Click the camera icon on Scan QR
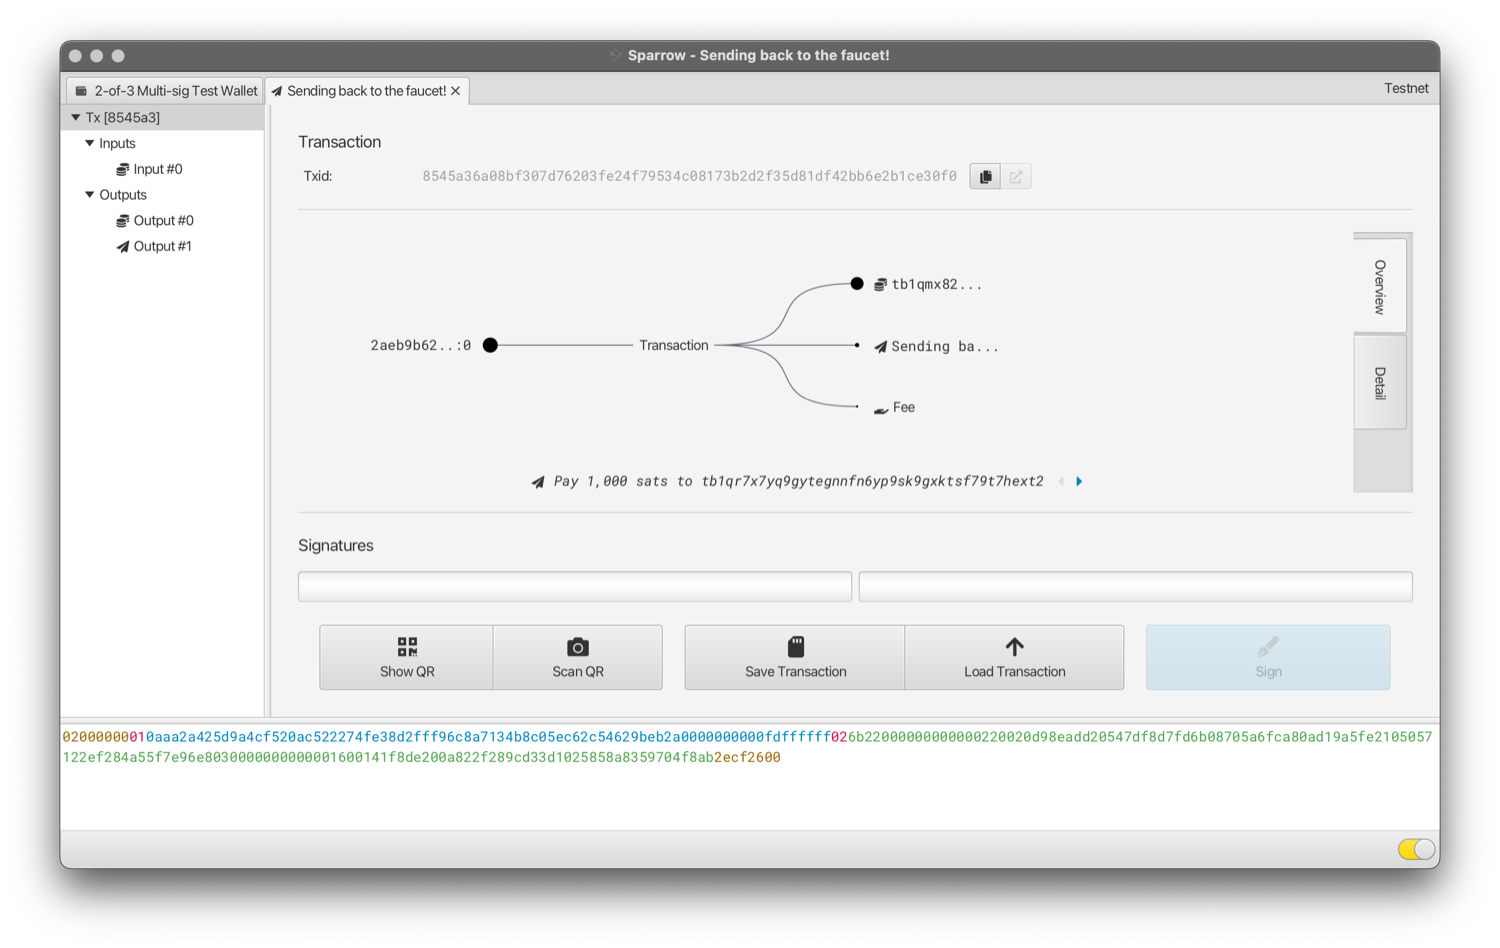 [578, 647]
